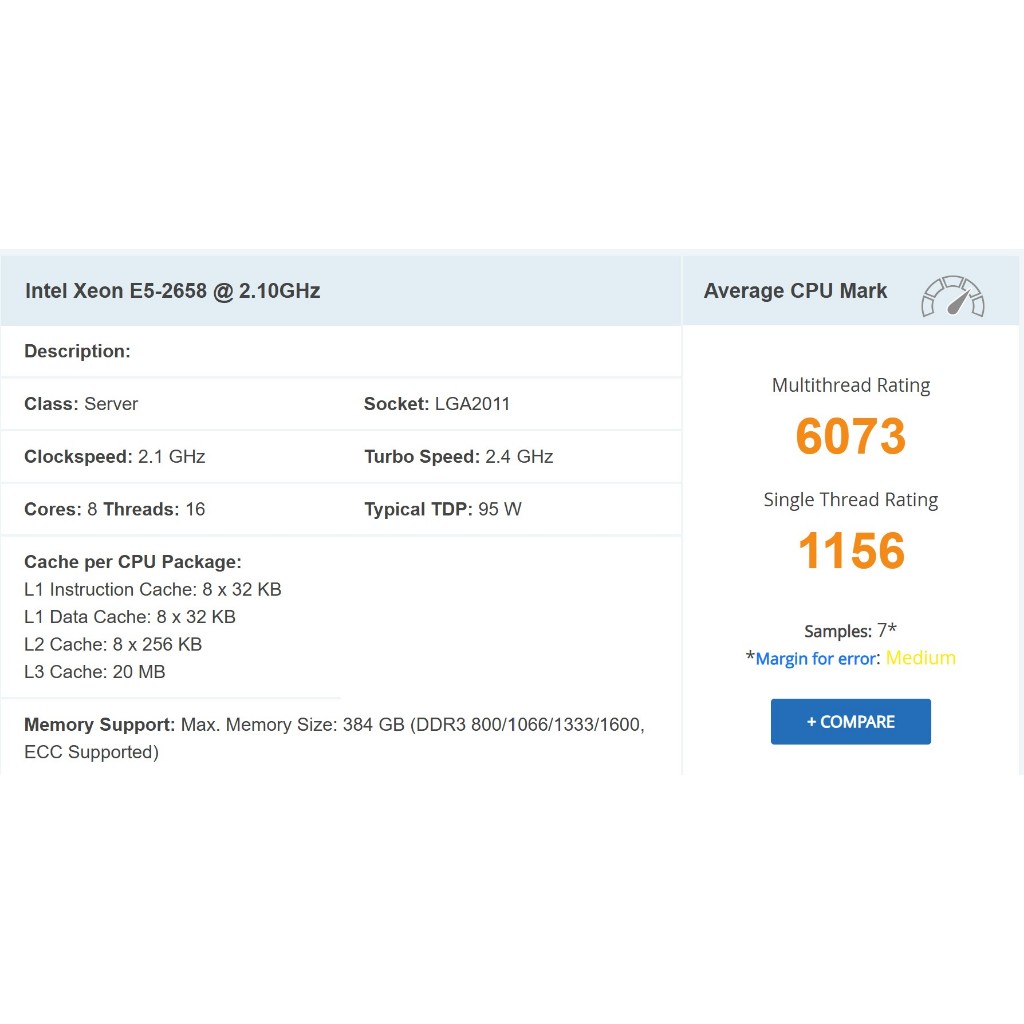Click the Samples: 7* text
1024x1024 pixels.
pyautogui.click(x=850, y=631)
